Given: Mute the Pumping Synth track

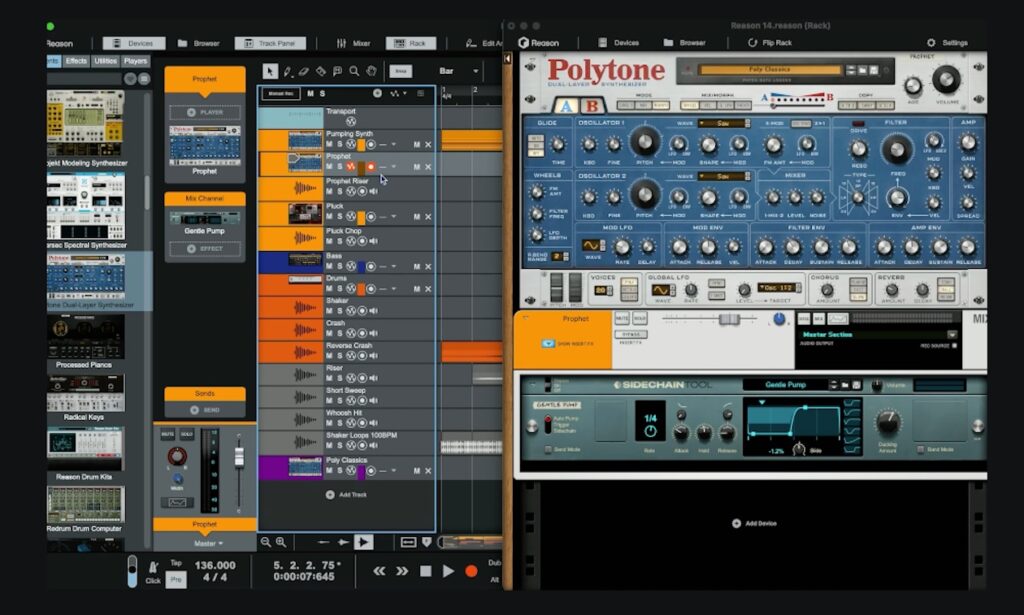Looking at the screenshot, I should pyautogui.click(x=329, y=145).
